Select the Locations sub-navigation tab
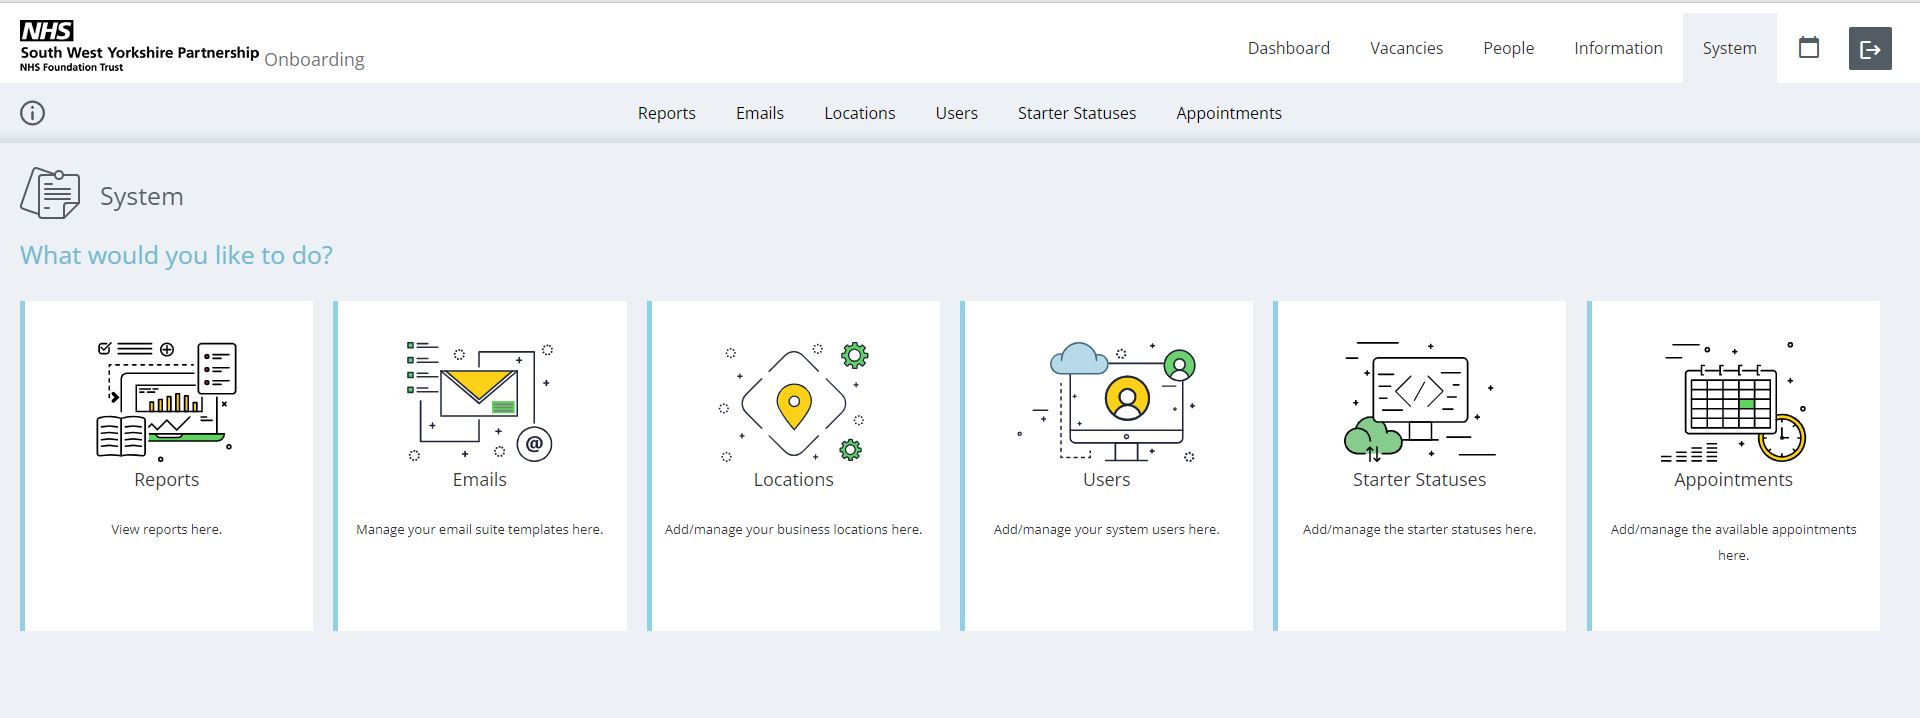The height and width of the screenshot is (718, 1920). [859, 113]
